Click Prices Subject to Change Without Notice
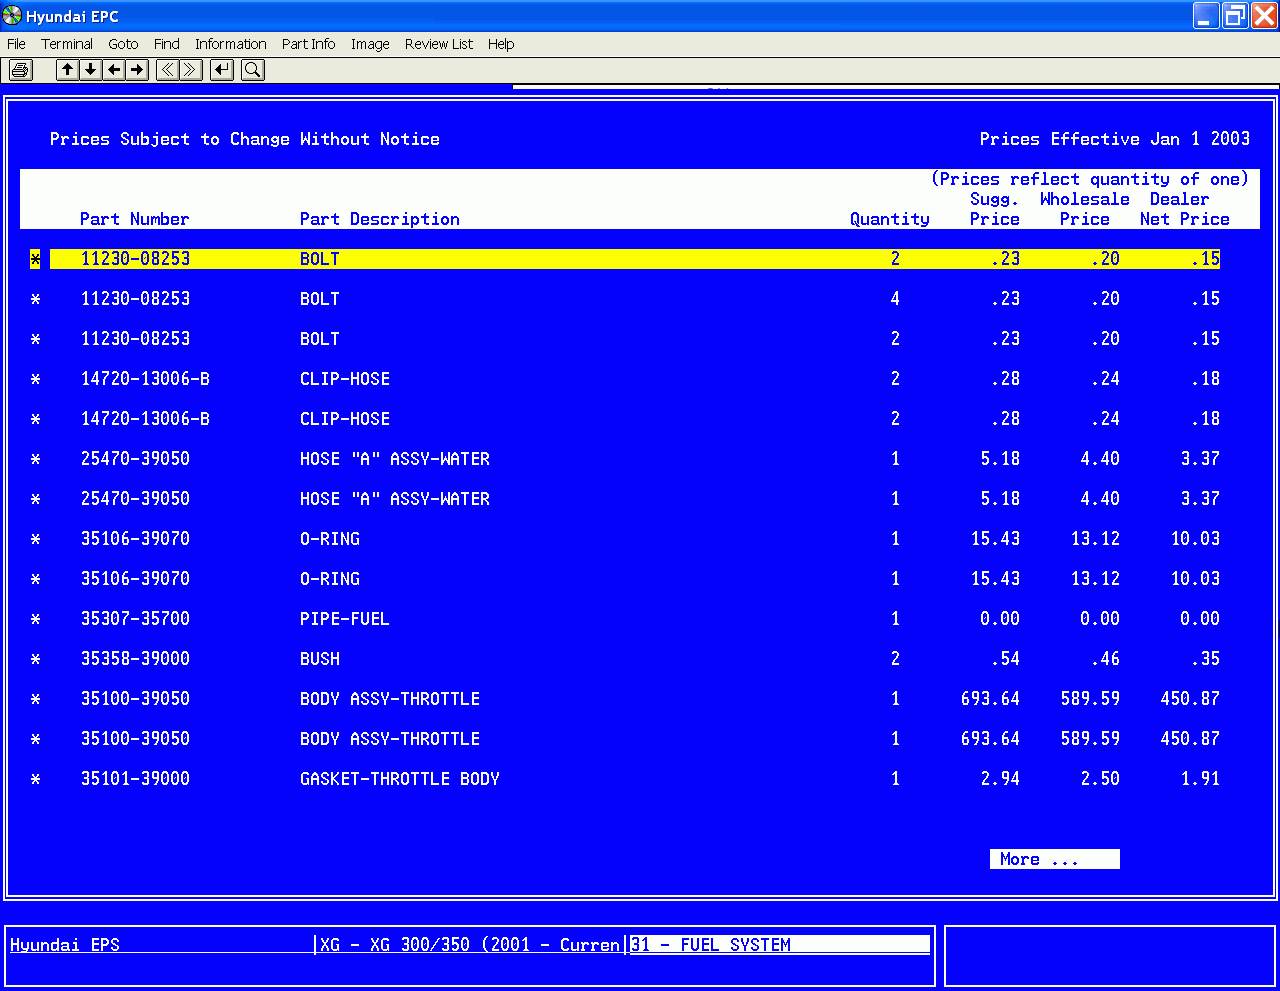Viewport: 1280px width, 991px height. point(245,139)
